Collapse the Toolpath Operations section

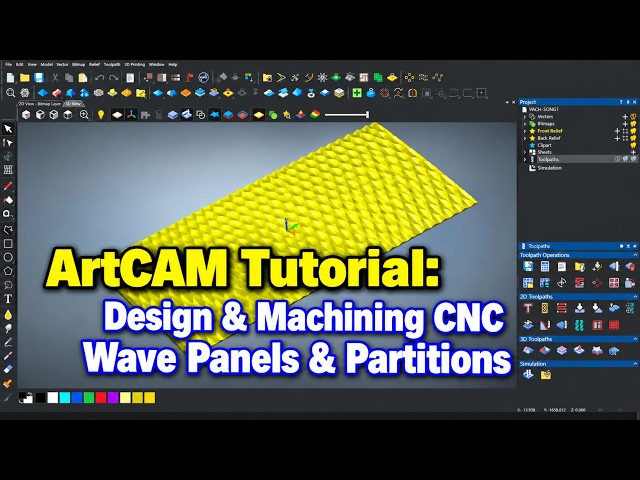pos(635,255)
